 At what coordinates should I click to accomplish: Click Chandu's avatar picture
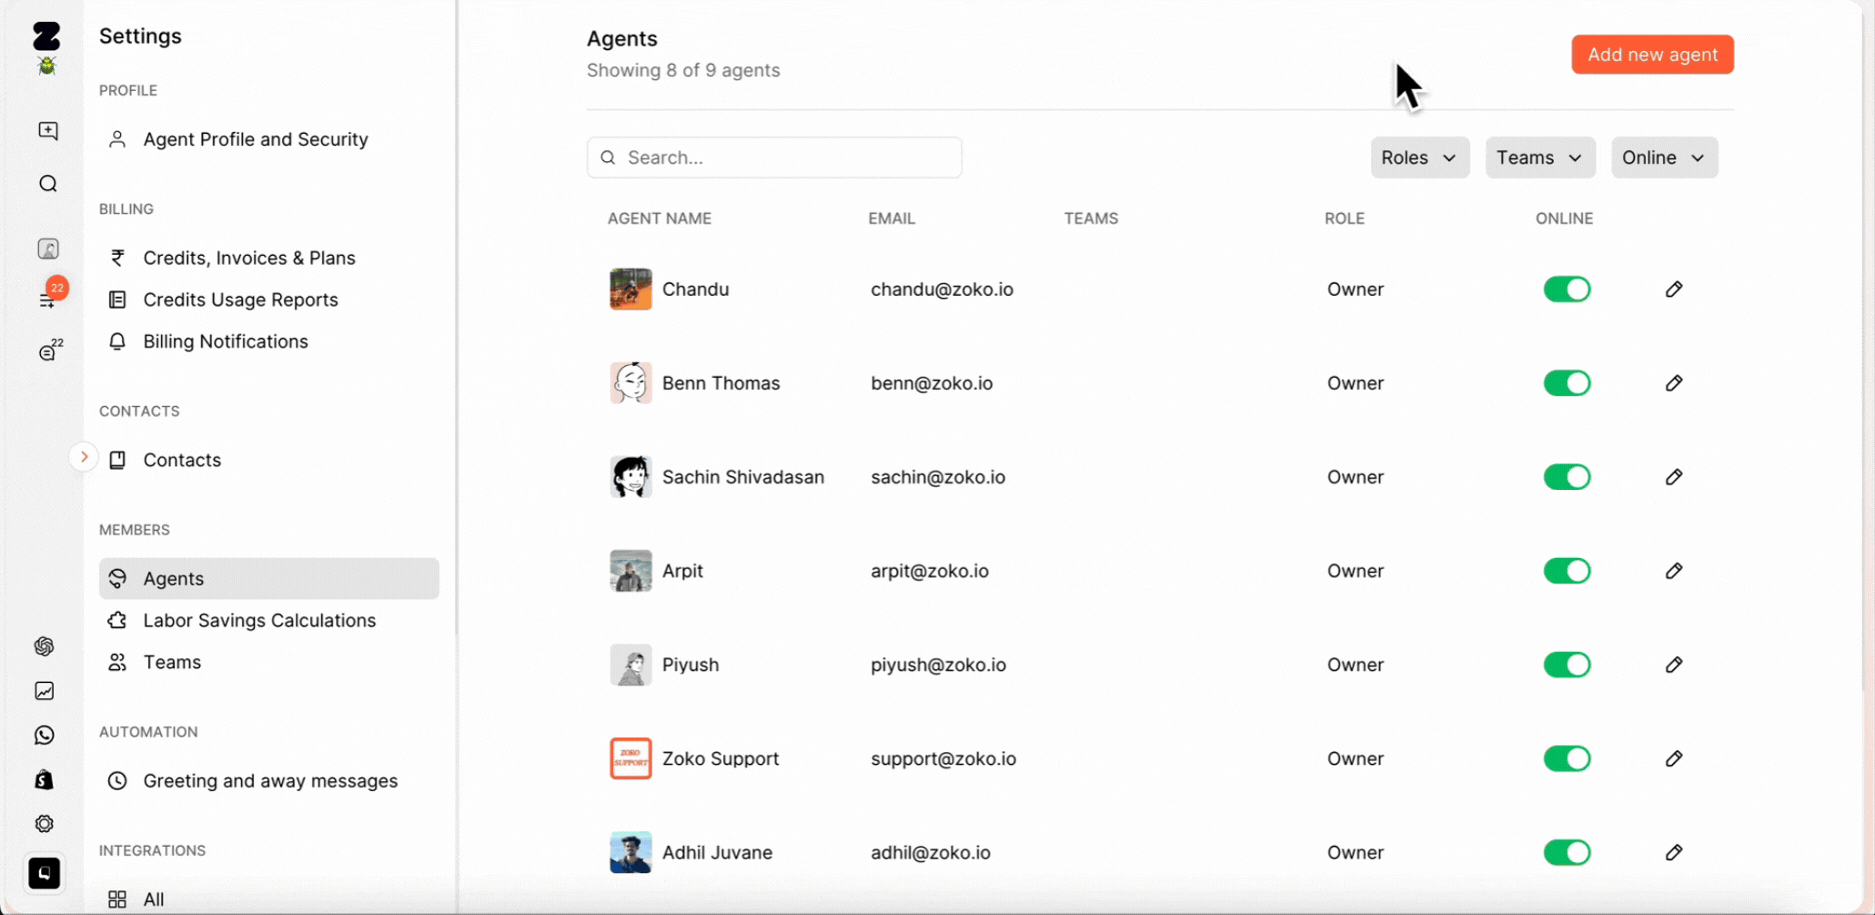coord(631,289)
